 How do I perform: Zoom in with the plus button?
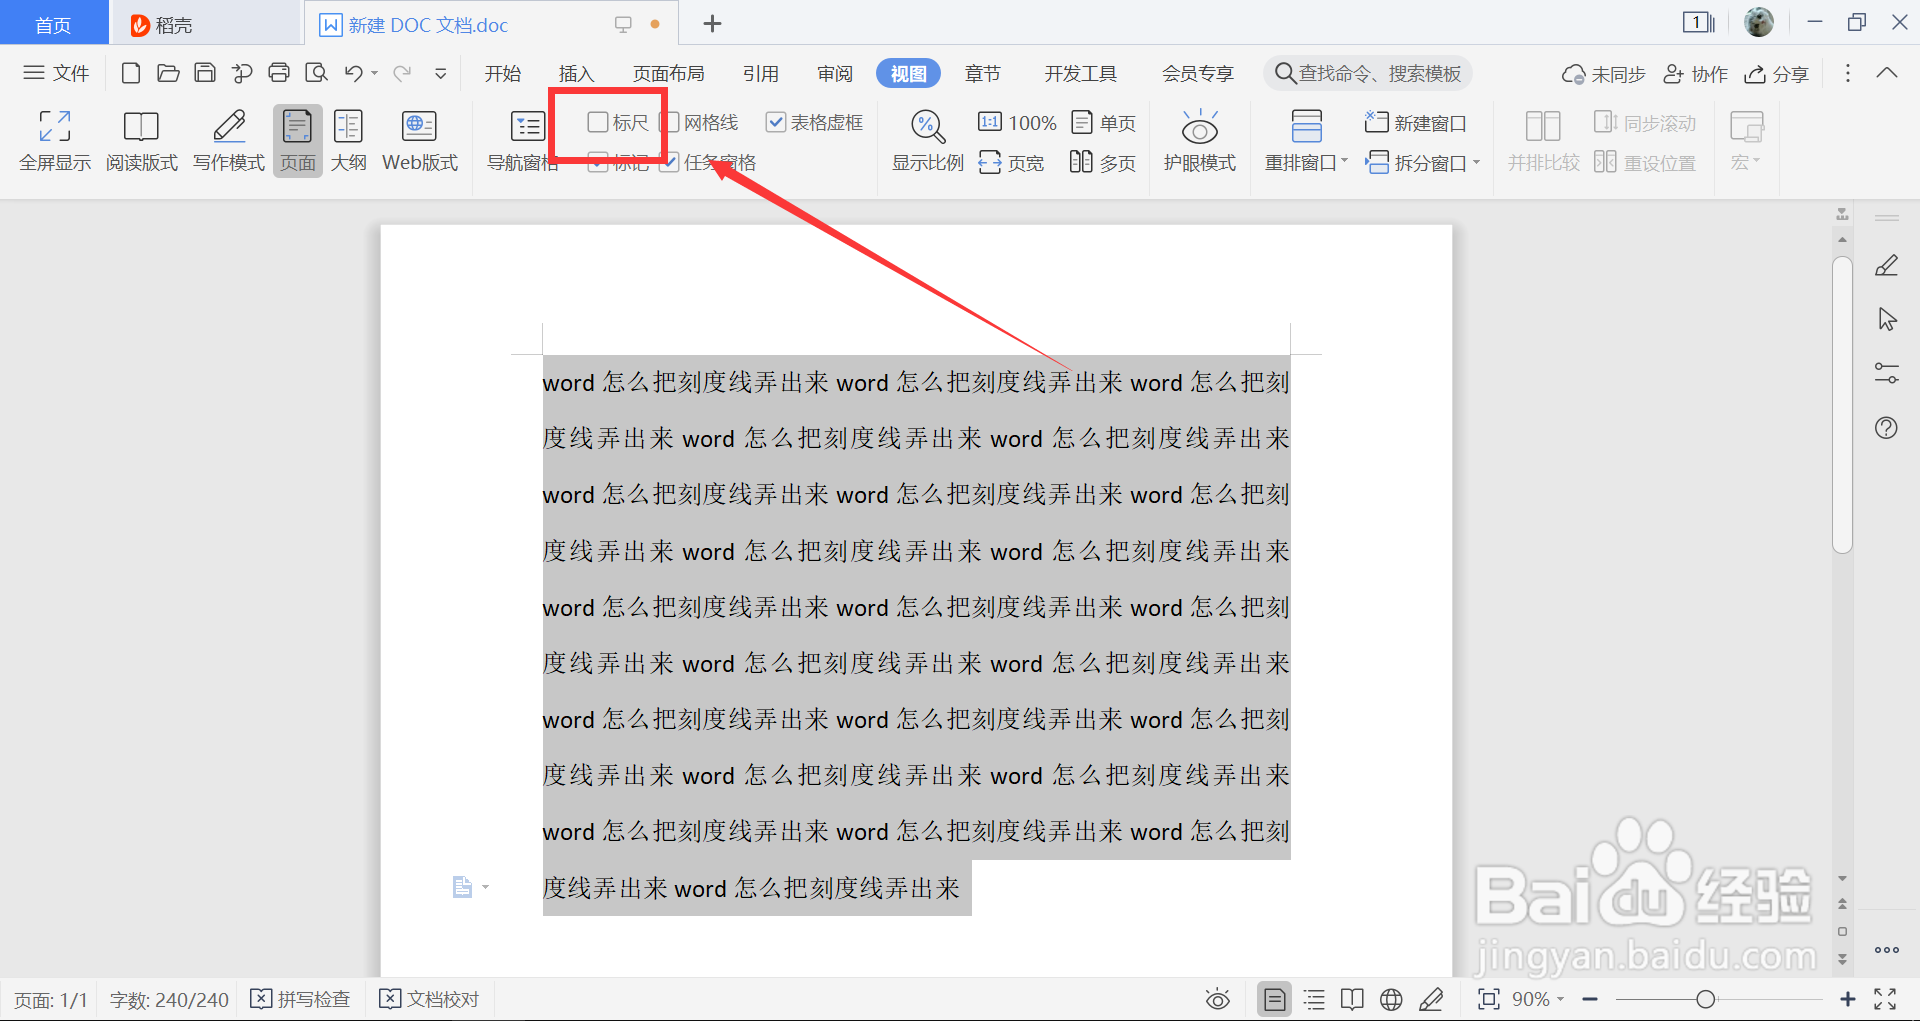coord(1847,999)
